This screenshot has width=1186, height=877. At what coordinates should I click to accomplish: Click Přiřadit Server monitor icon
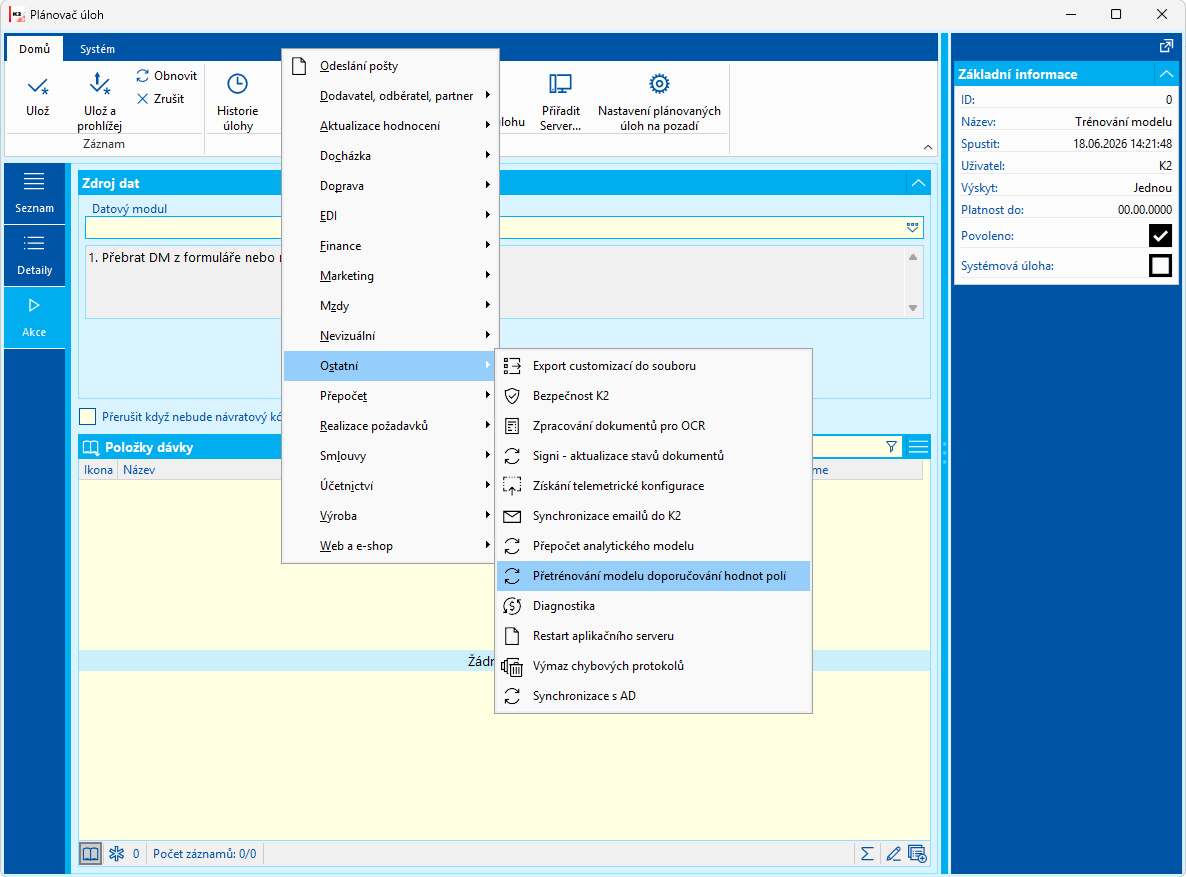560,84
